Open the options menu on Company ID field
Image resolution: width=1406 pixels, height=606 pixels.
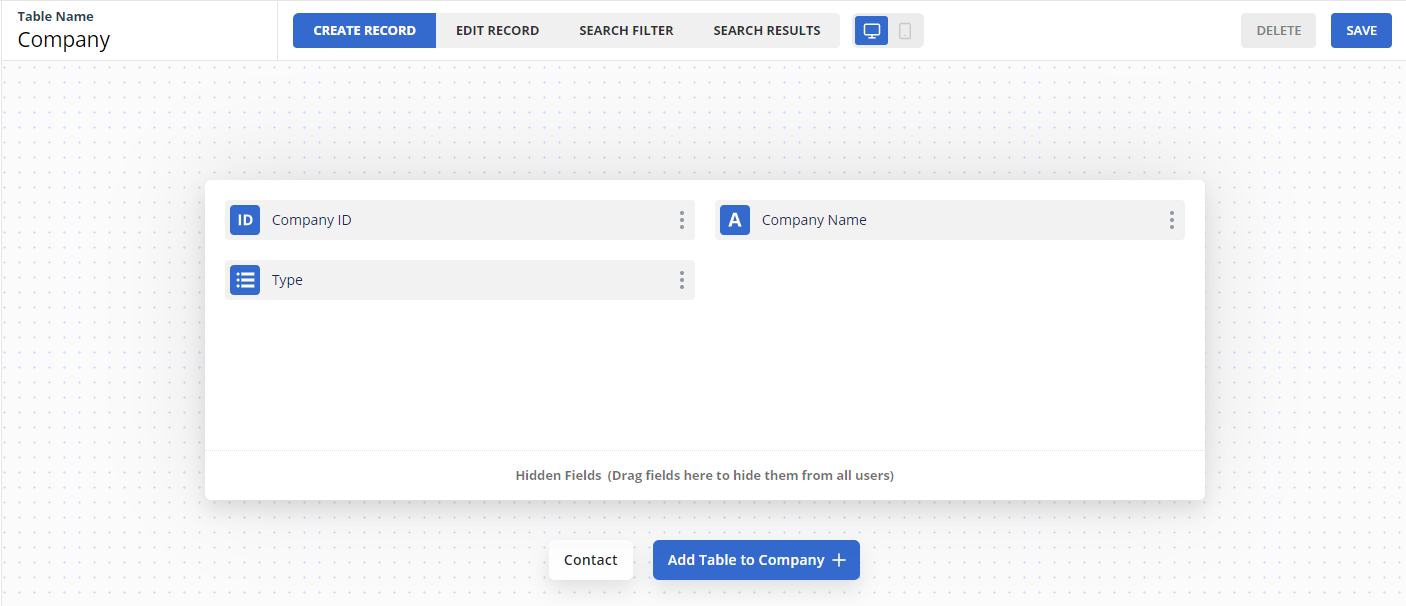[681, 220]
